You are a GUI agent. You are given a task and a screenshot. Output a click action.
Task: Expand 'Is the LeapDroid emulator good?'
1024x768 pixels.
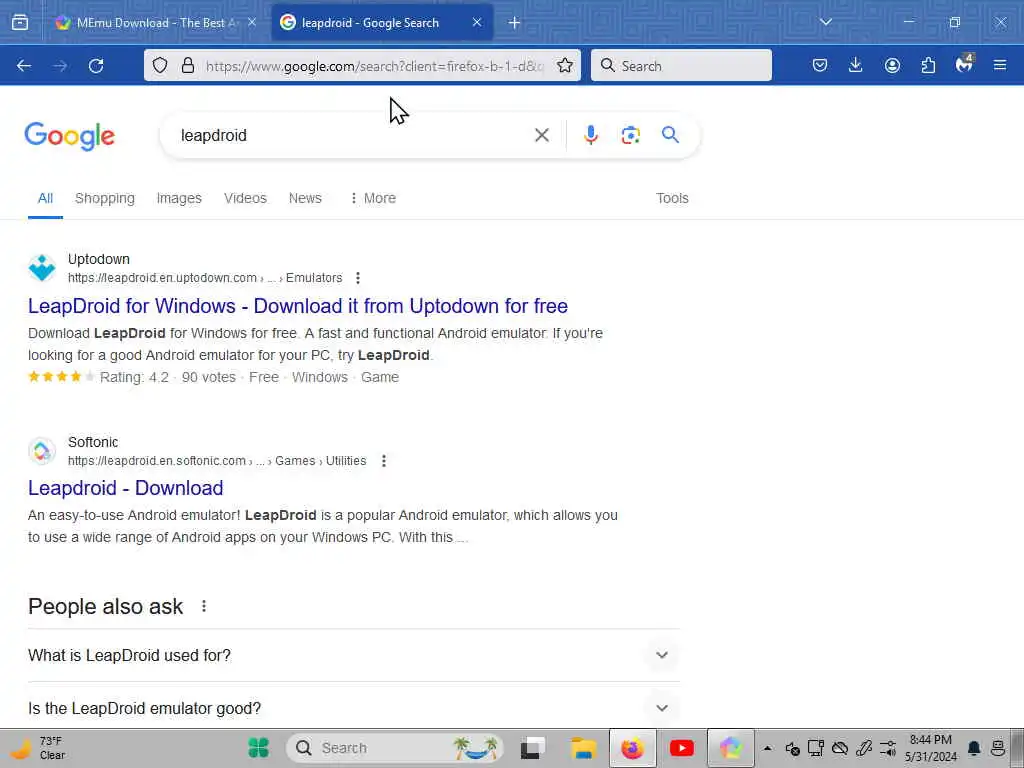(354, 709)
